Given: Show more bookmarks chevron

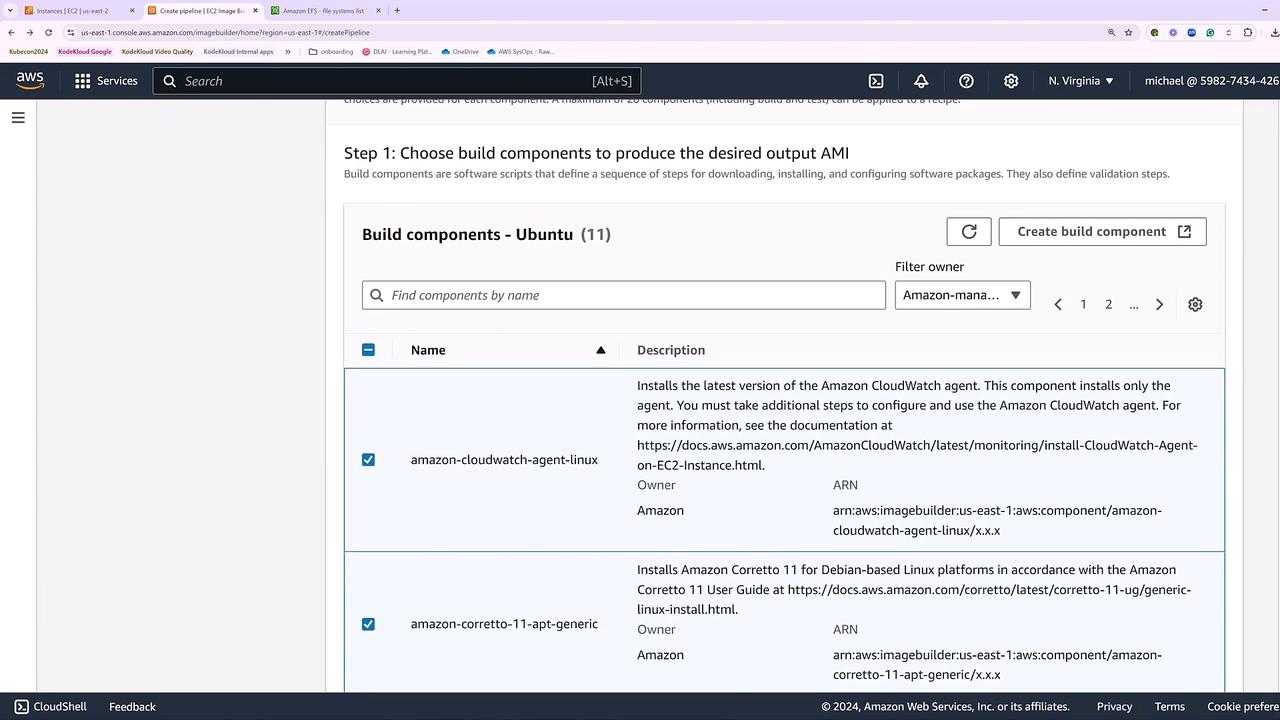Looking at the screenshot, I should pos(288,51).
